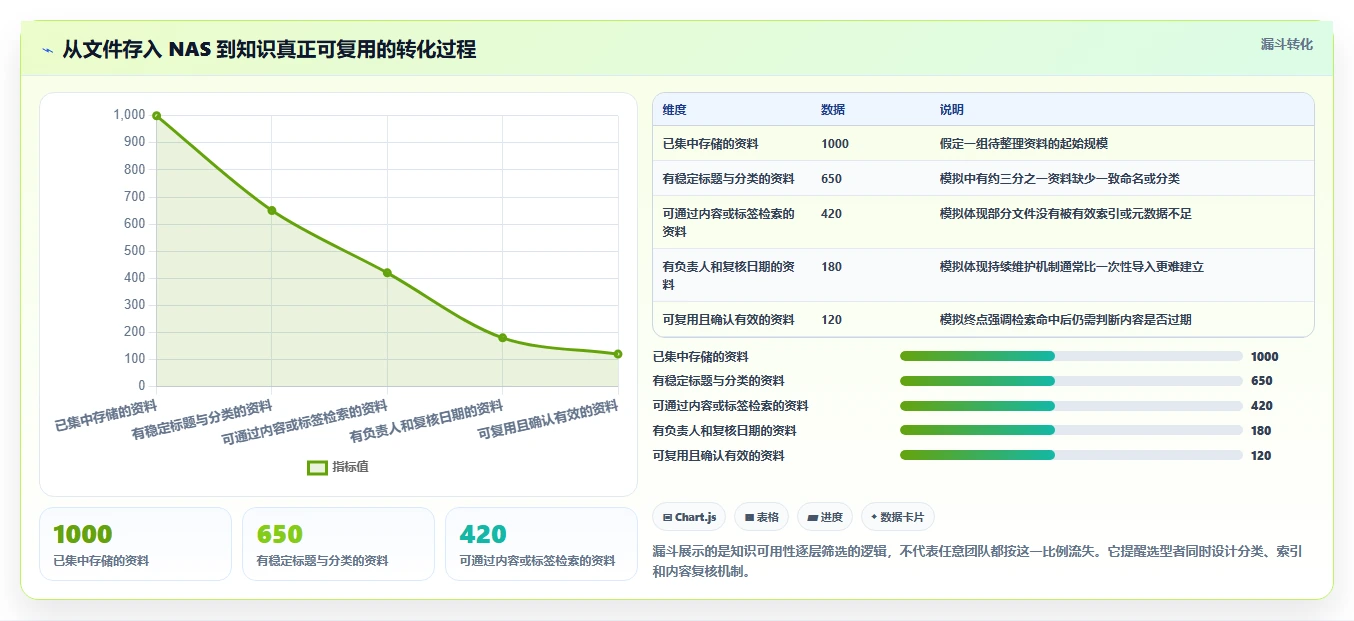Click the 650 data card
Viewport: 1354px width, 621px height.
click(338, 544)
